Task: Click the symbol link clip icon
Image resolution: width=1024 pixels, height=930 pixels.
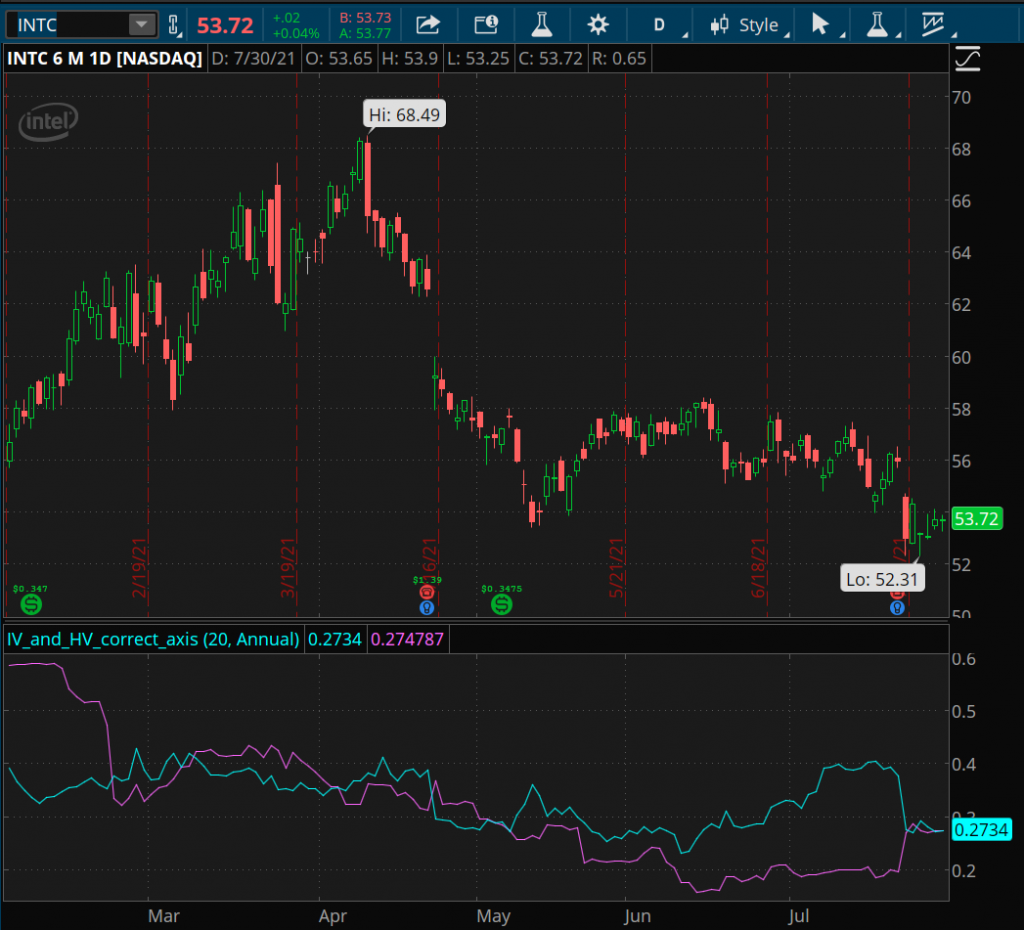Action: click(173, 25)
